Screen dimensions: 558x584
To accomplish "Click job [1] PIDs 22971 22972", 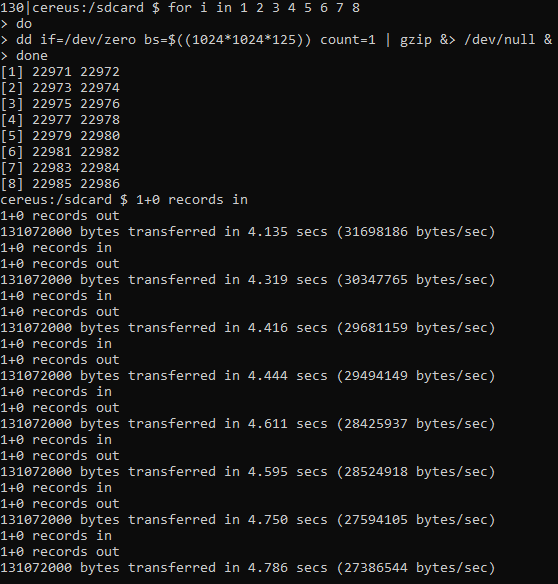I will tap(60, 72).
